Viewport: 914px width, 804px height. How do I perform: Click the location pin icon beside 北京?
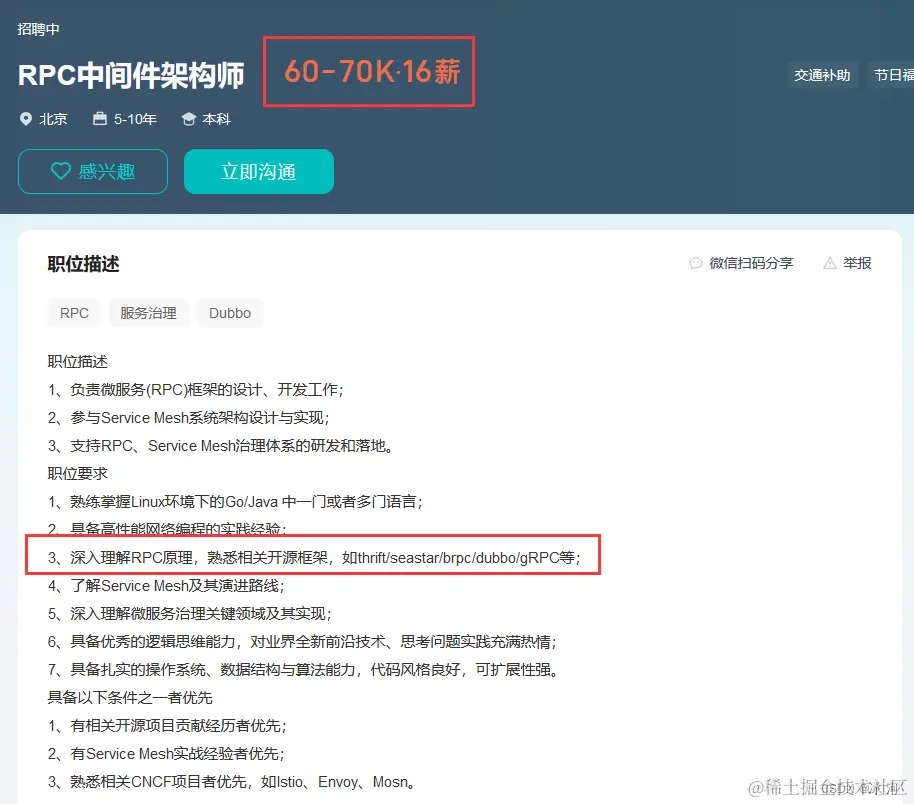26,119
